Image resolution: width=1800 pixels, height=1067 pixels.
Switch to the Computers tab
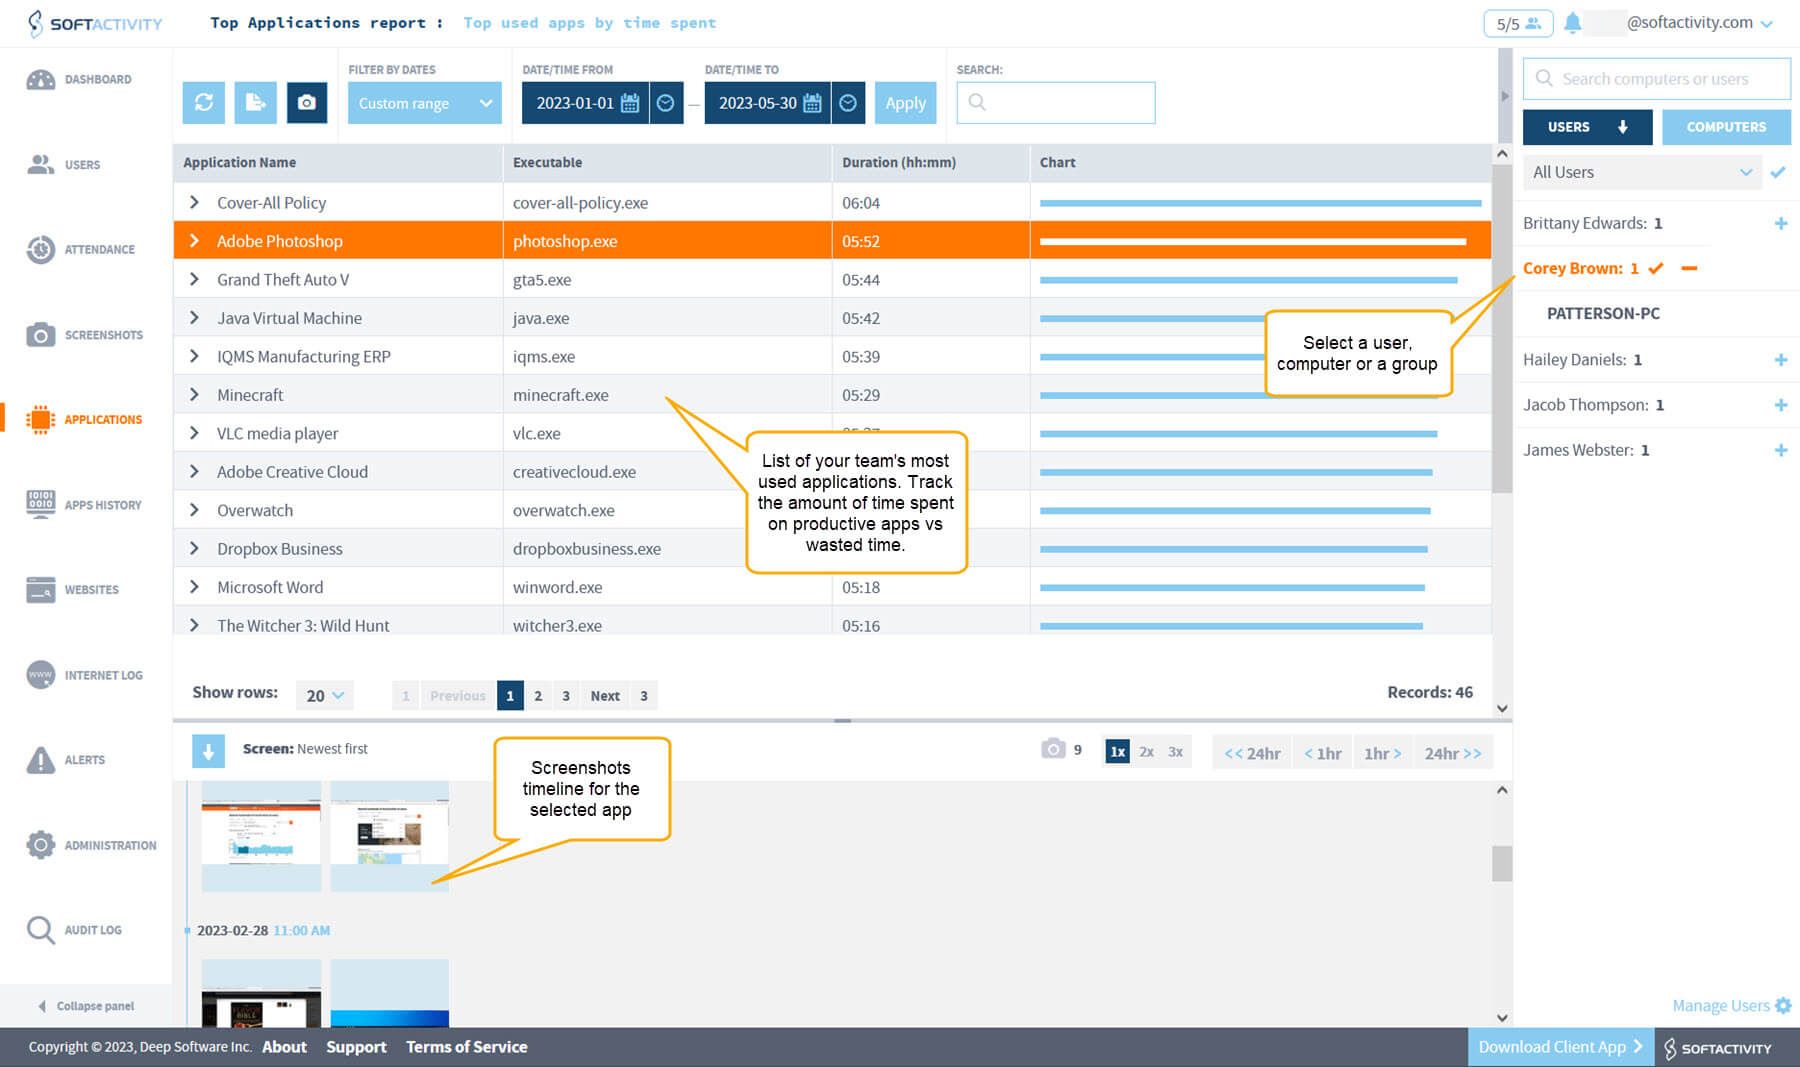coord(1726,127)
